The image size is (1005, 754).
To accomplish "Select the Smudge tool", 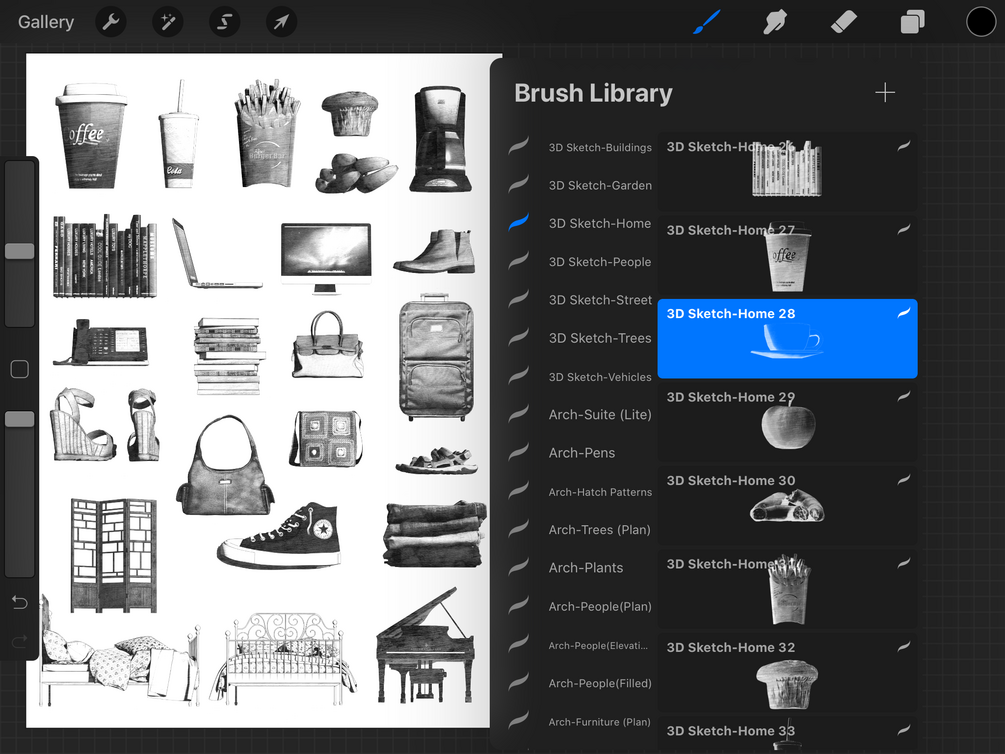I will (776, 22).
